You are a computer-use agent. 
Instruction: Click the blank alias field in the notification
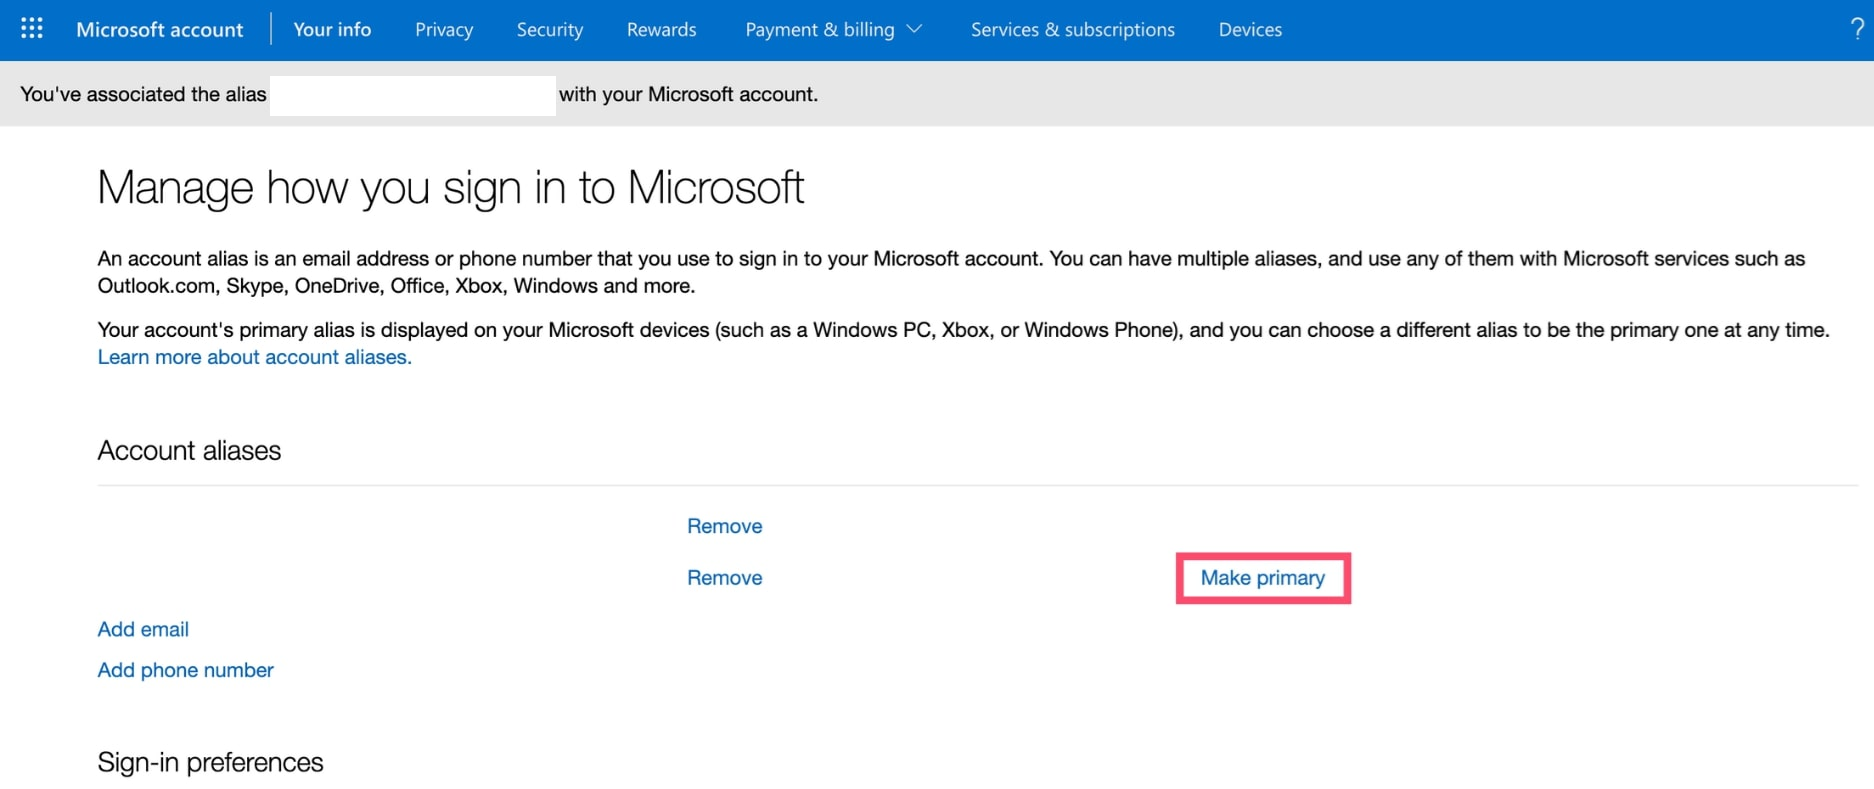[412, 95]
